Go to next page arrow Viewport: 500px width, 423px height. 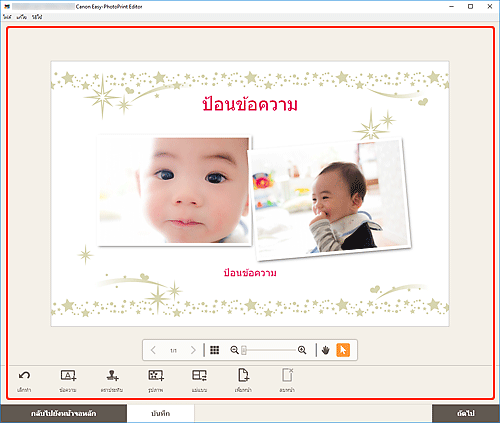pos(193,350)
